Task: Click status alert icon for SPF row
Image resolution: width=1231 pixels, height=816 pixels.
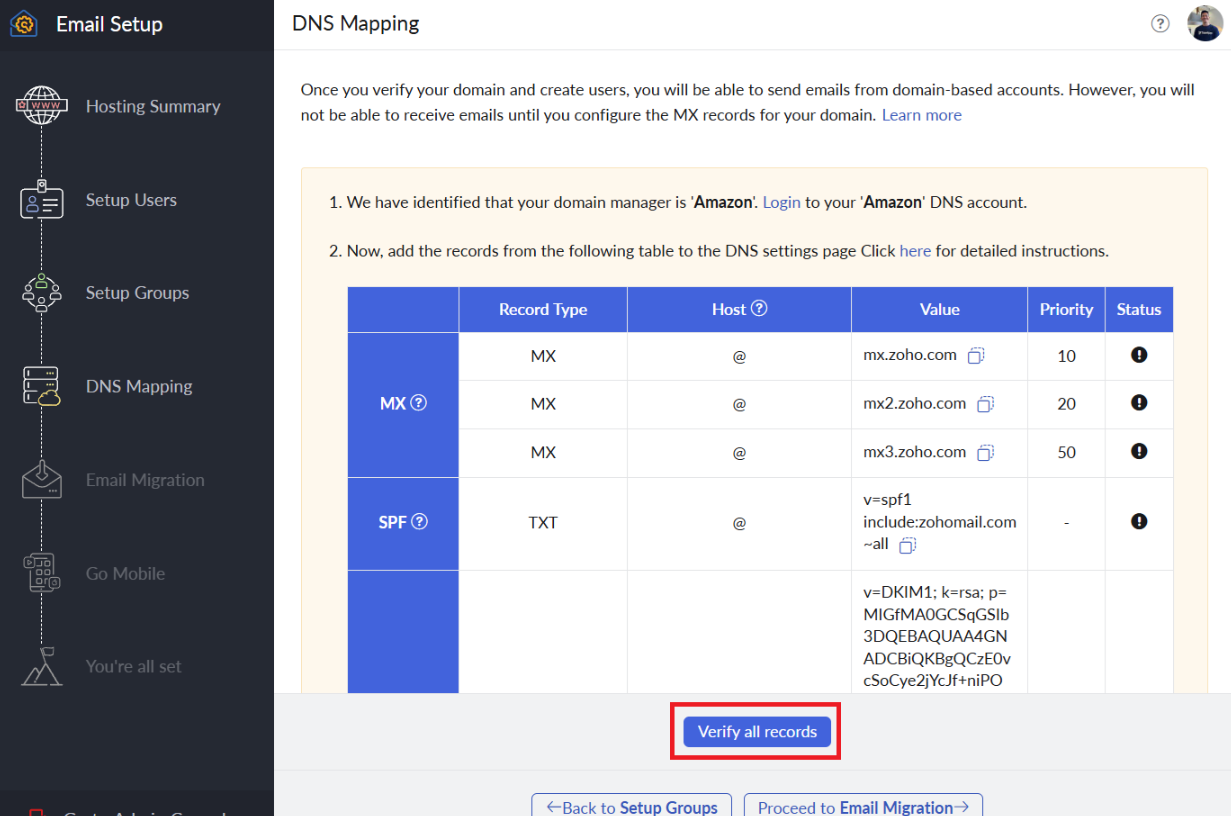Action: click(1139, 521)
